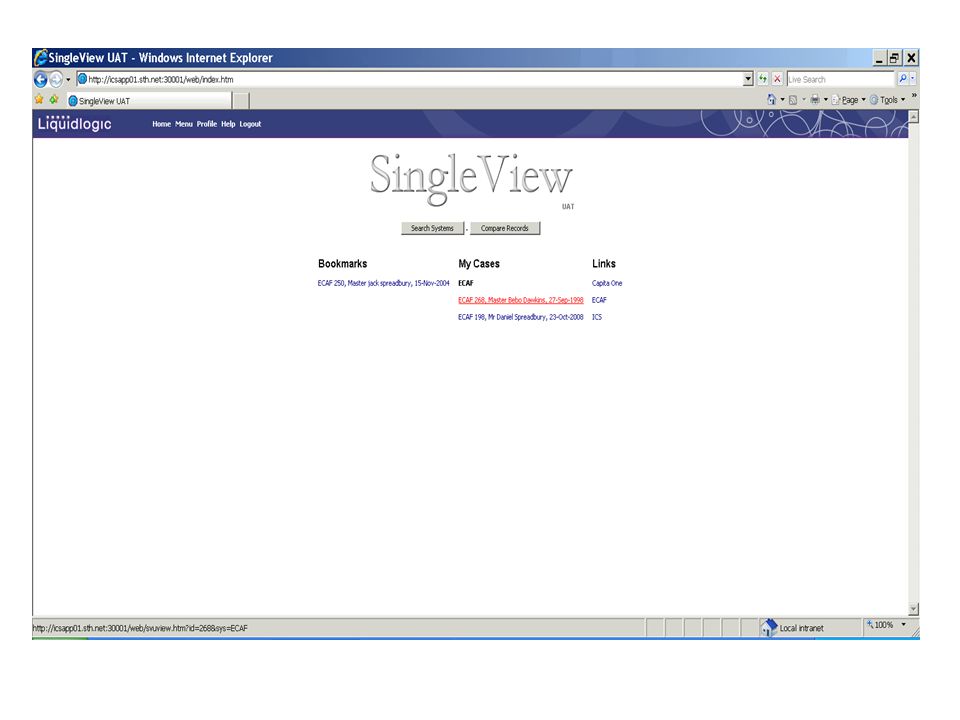Open the RSS feeds icon
Screen dimensions: 960x720
coord(793,100)
